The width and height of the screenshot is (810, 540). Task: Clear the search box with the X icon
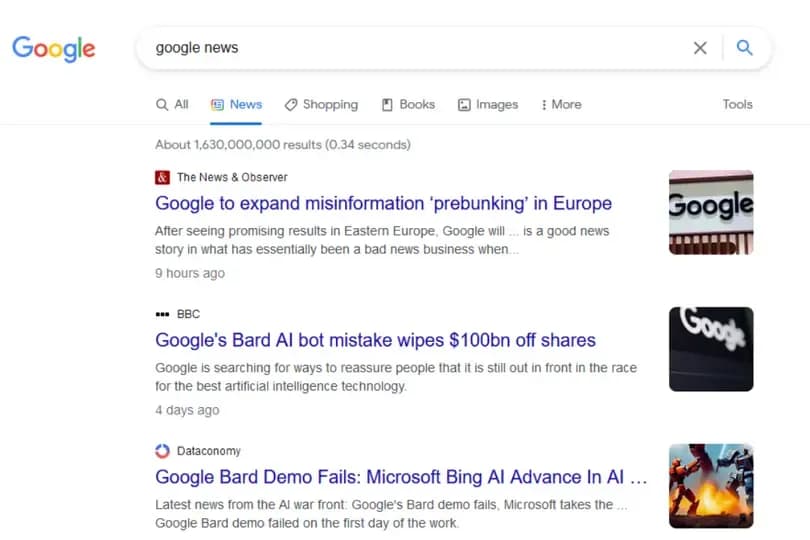pyautogui.click(x=700, y=48)
